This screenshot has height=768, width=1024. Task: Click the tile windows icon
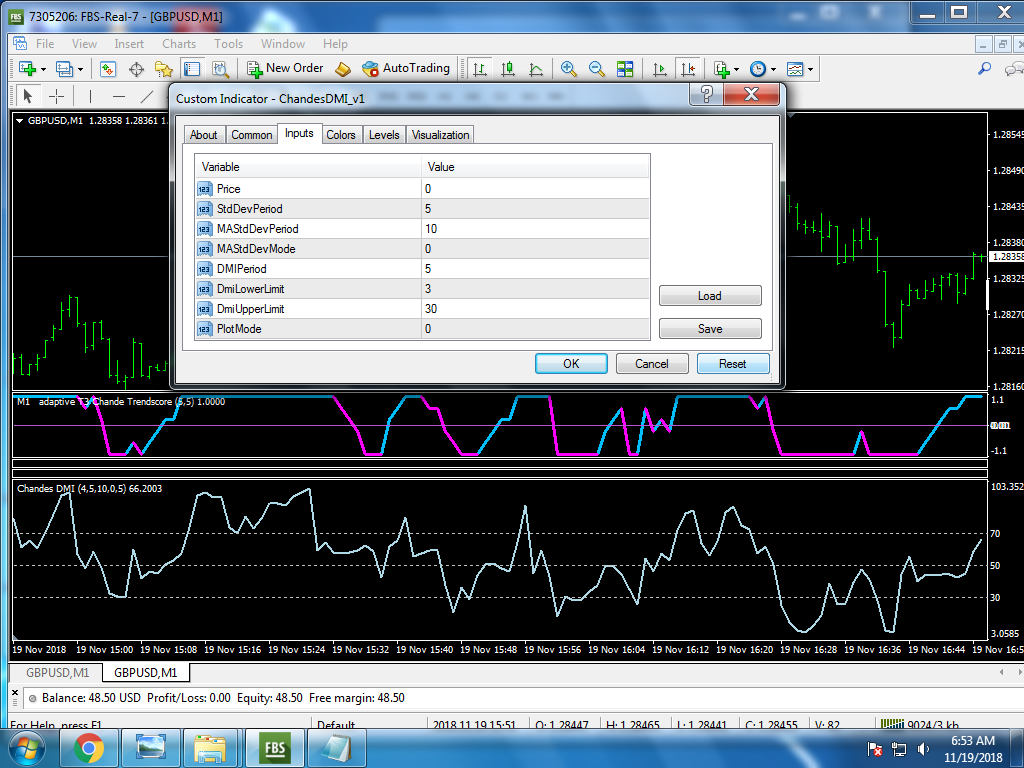click(625, 69)
